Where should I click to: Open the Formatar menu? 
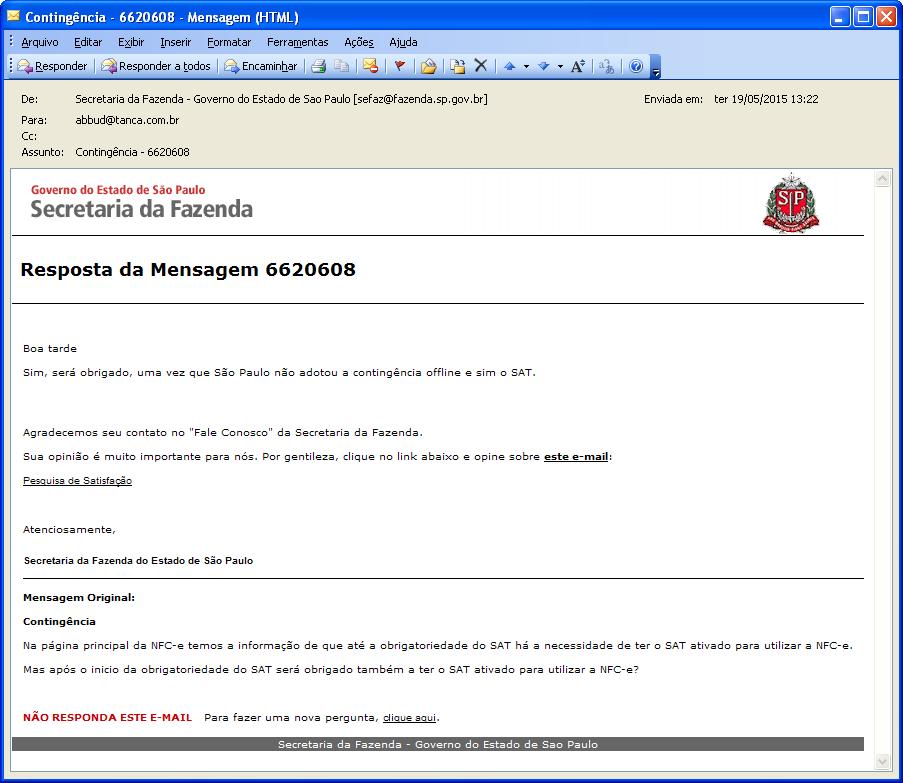pyautogui.click(x=229, y=42)
